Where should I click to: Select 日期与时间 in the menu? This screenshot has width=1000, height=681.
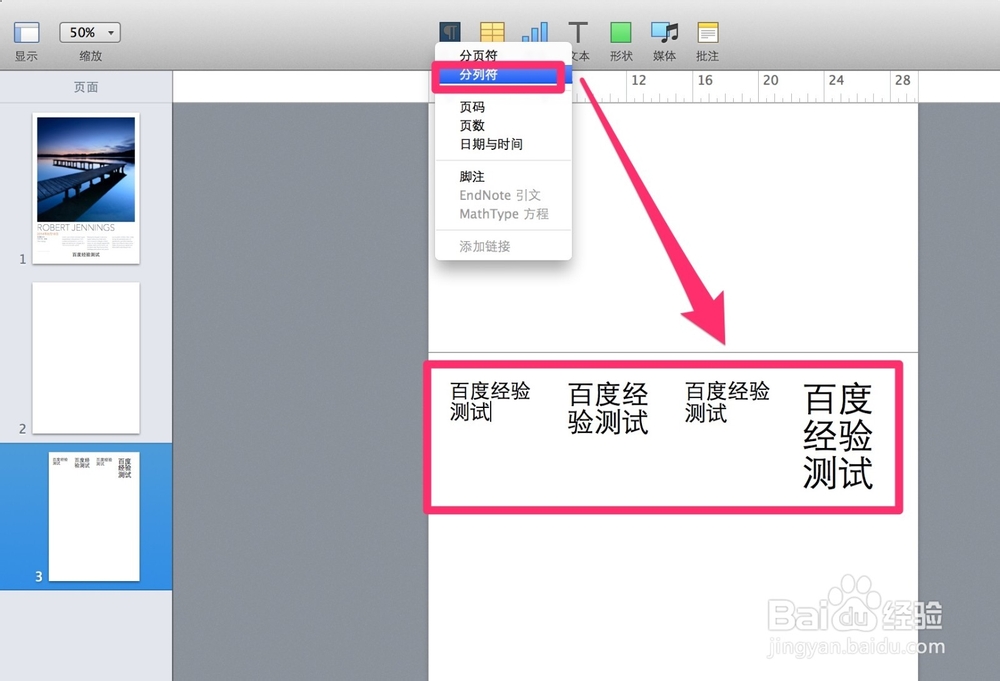503,144
